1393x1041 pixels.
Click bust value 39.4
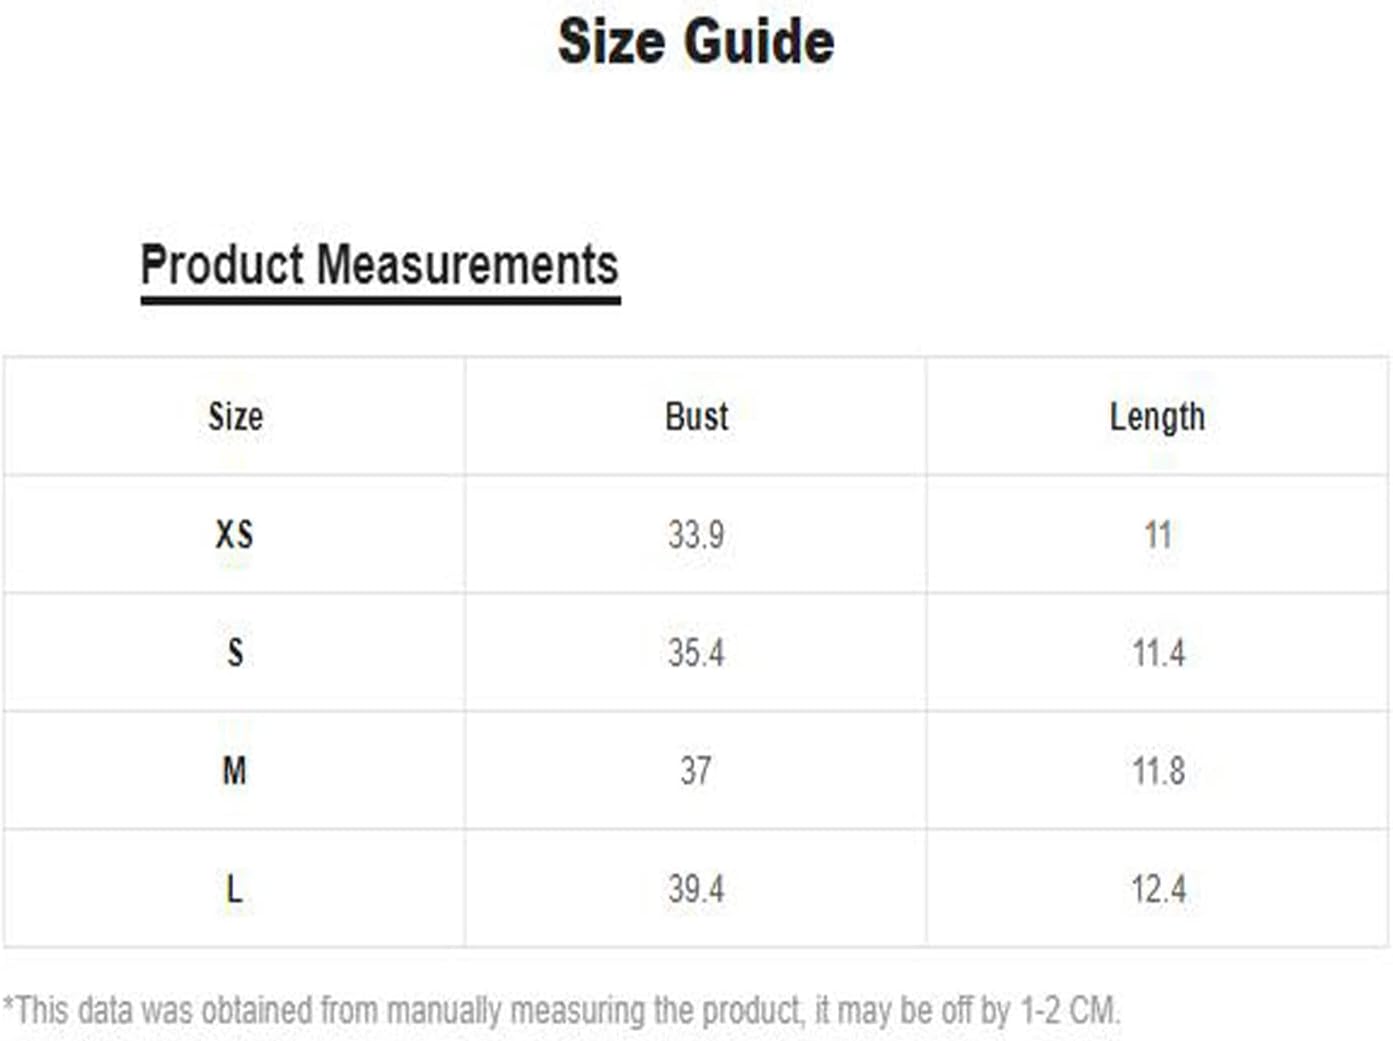click(x=696, y=888)
